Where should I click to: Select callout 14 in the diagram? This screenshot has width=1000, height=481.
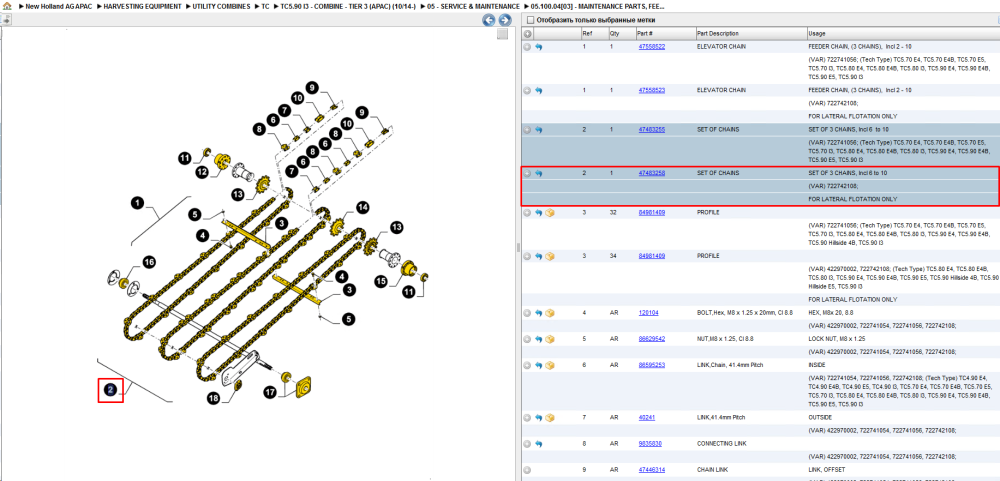(362, 207)
